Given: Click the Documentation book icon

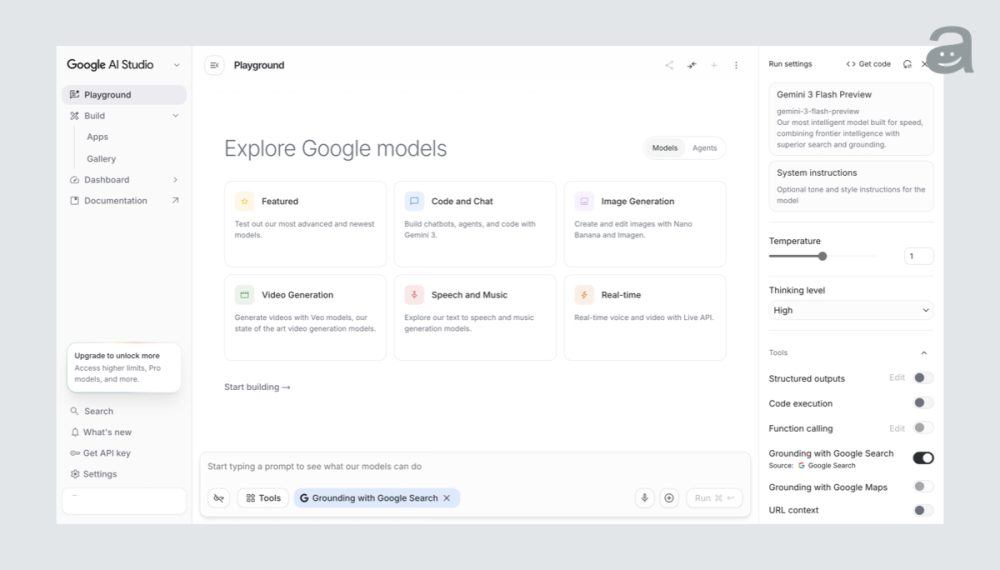Looking at the screenshot, I should coord(75,200).
